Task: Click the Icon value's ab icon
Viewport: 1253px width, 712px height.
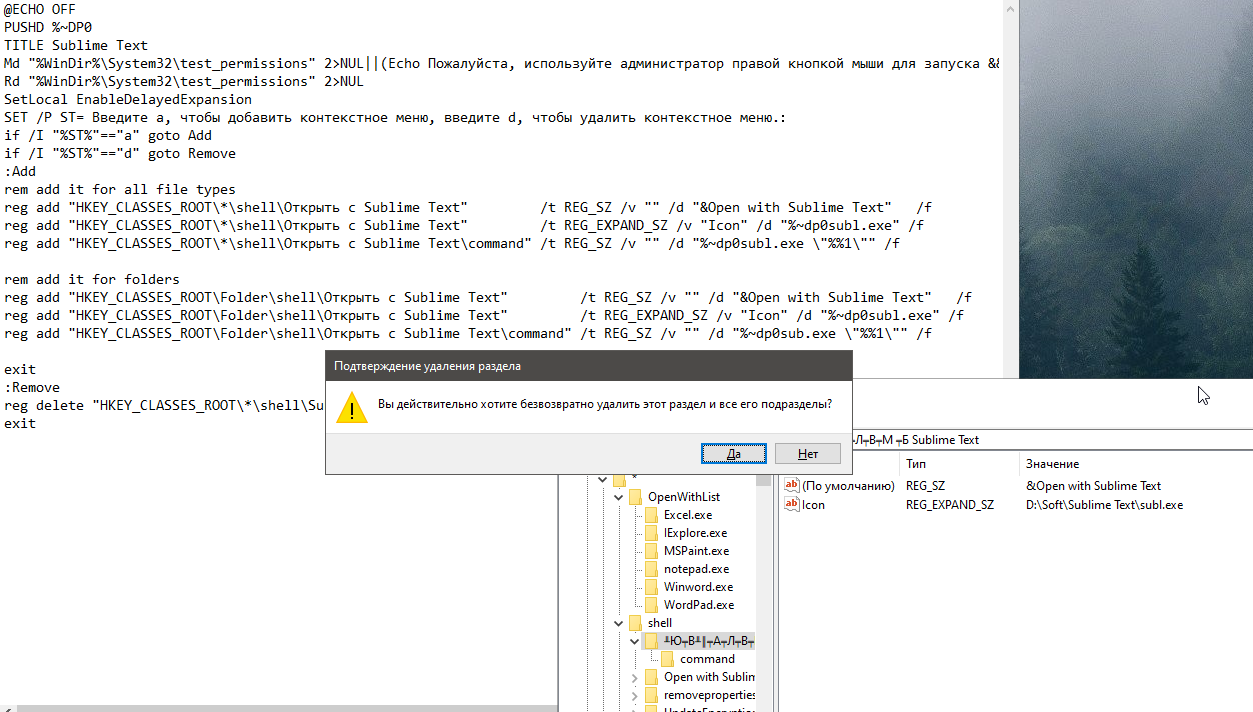Action: [792, 505]
